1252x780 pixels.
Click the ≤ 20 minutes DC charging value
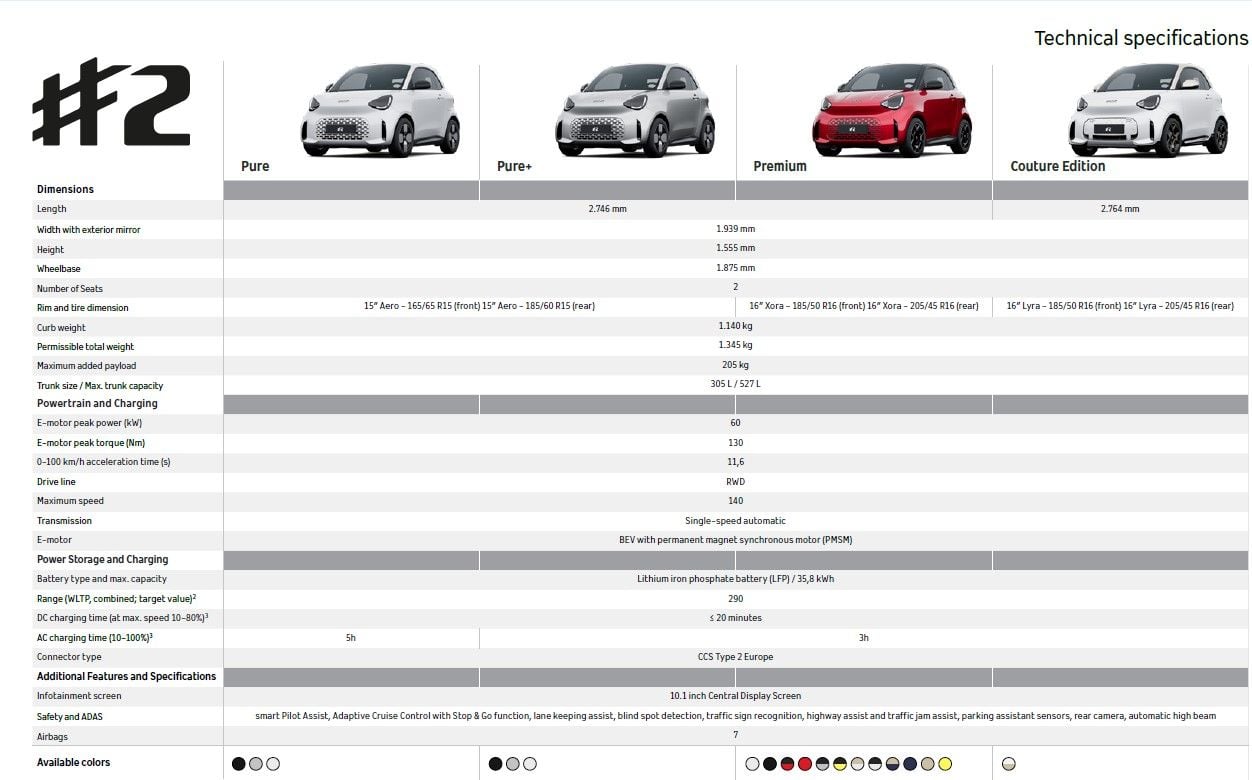point(736,618)
